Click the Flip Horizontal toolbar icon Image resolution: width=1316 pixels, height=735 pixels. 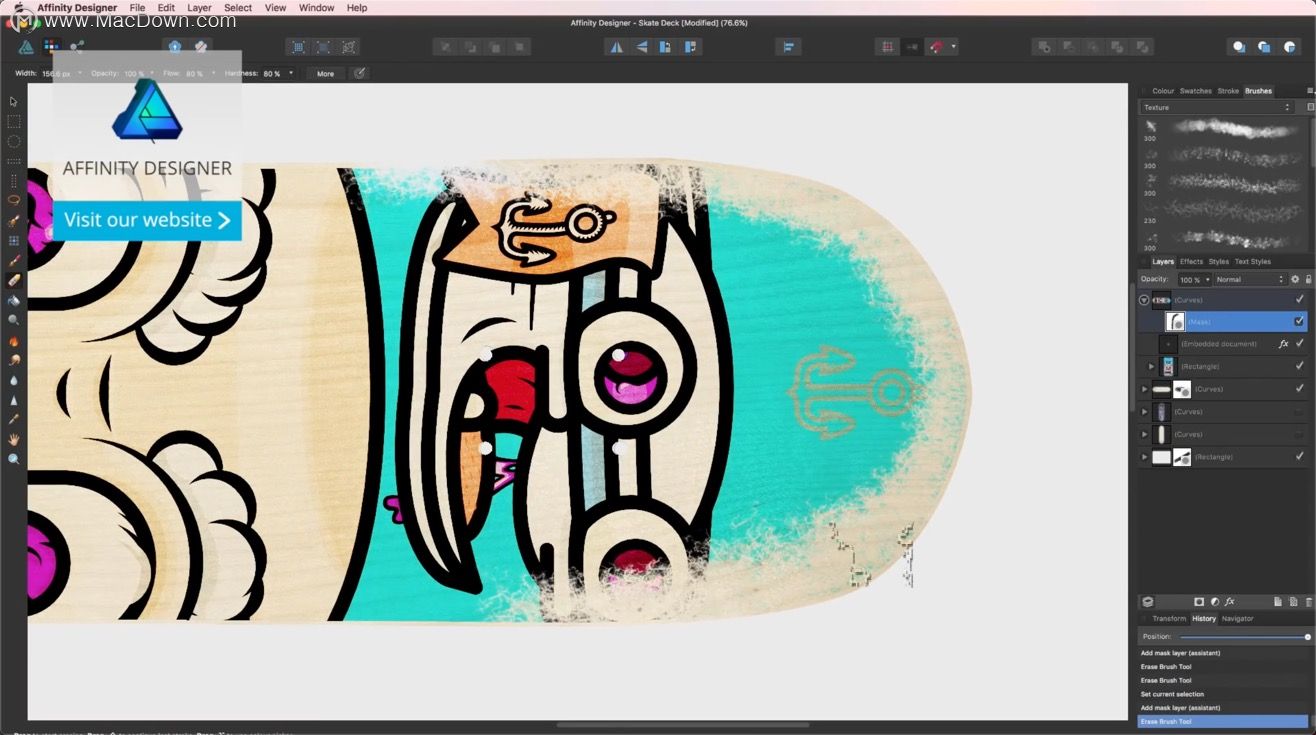click(616, 46)
